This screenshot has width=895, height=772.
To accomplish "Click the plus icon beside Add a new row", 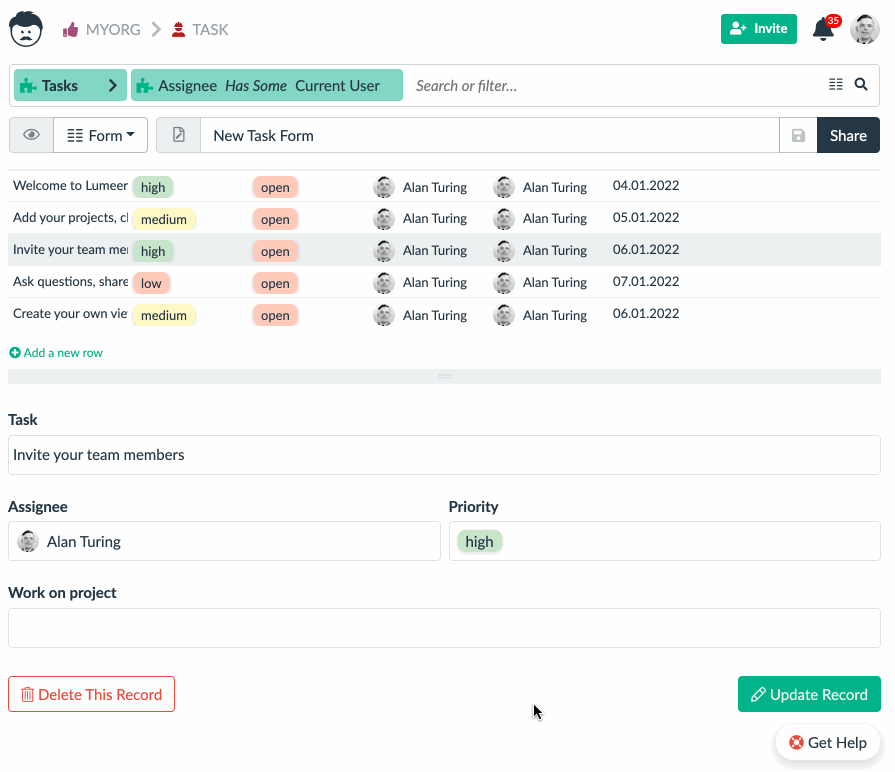I will 15,353.
